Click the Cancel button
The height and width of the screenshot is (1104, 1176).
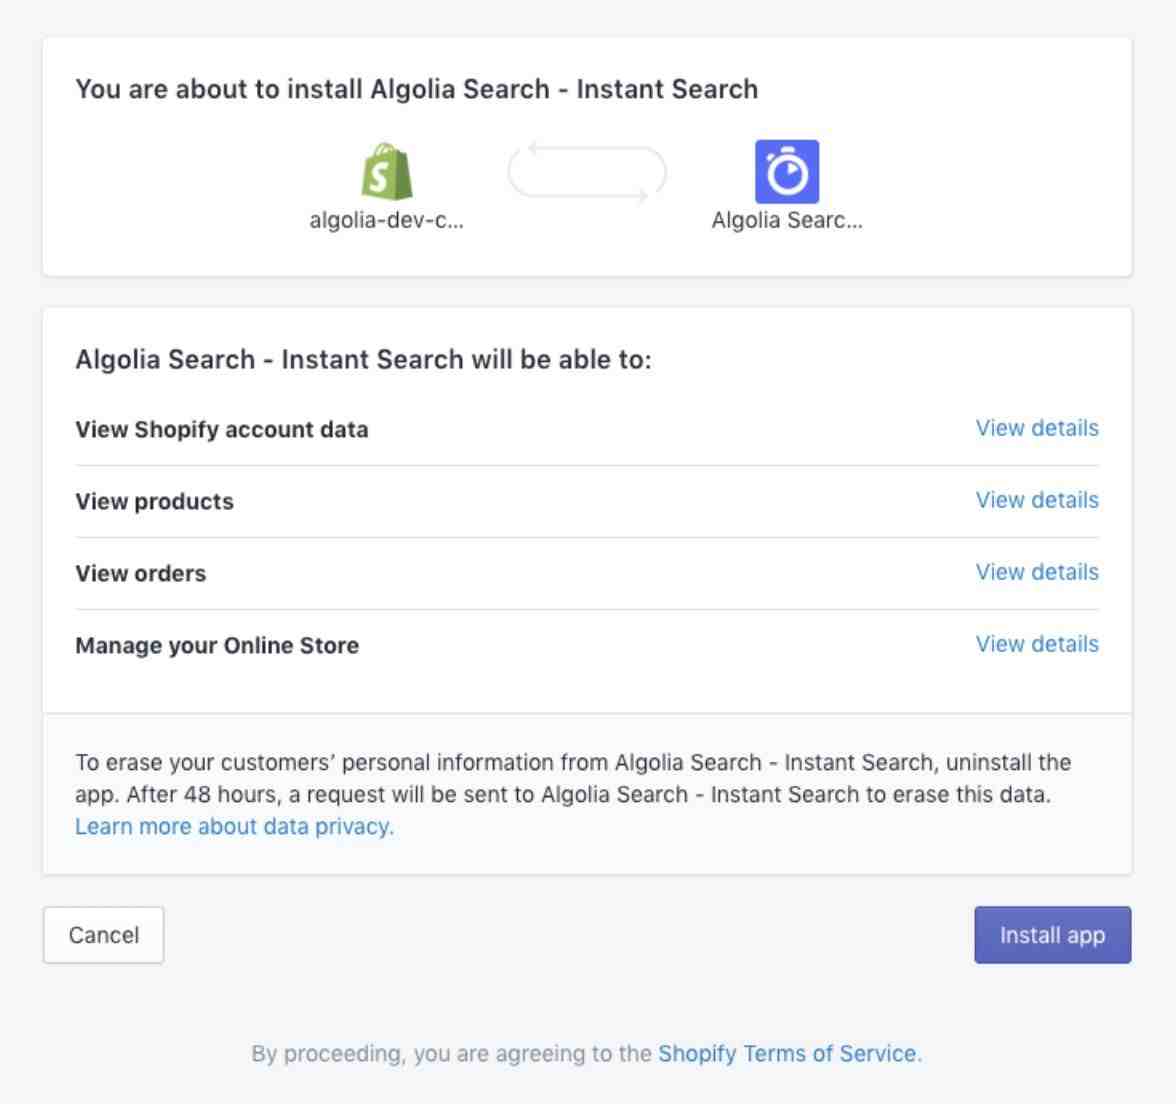104,935
